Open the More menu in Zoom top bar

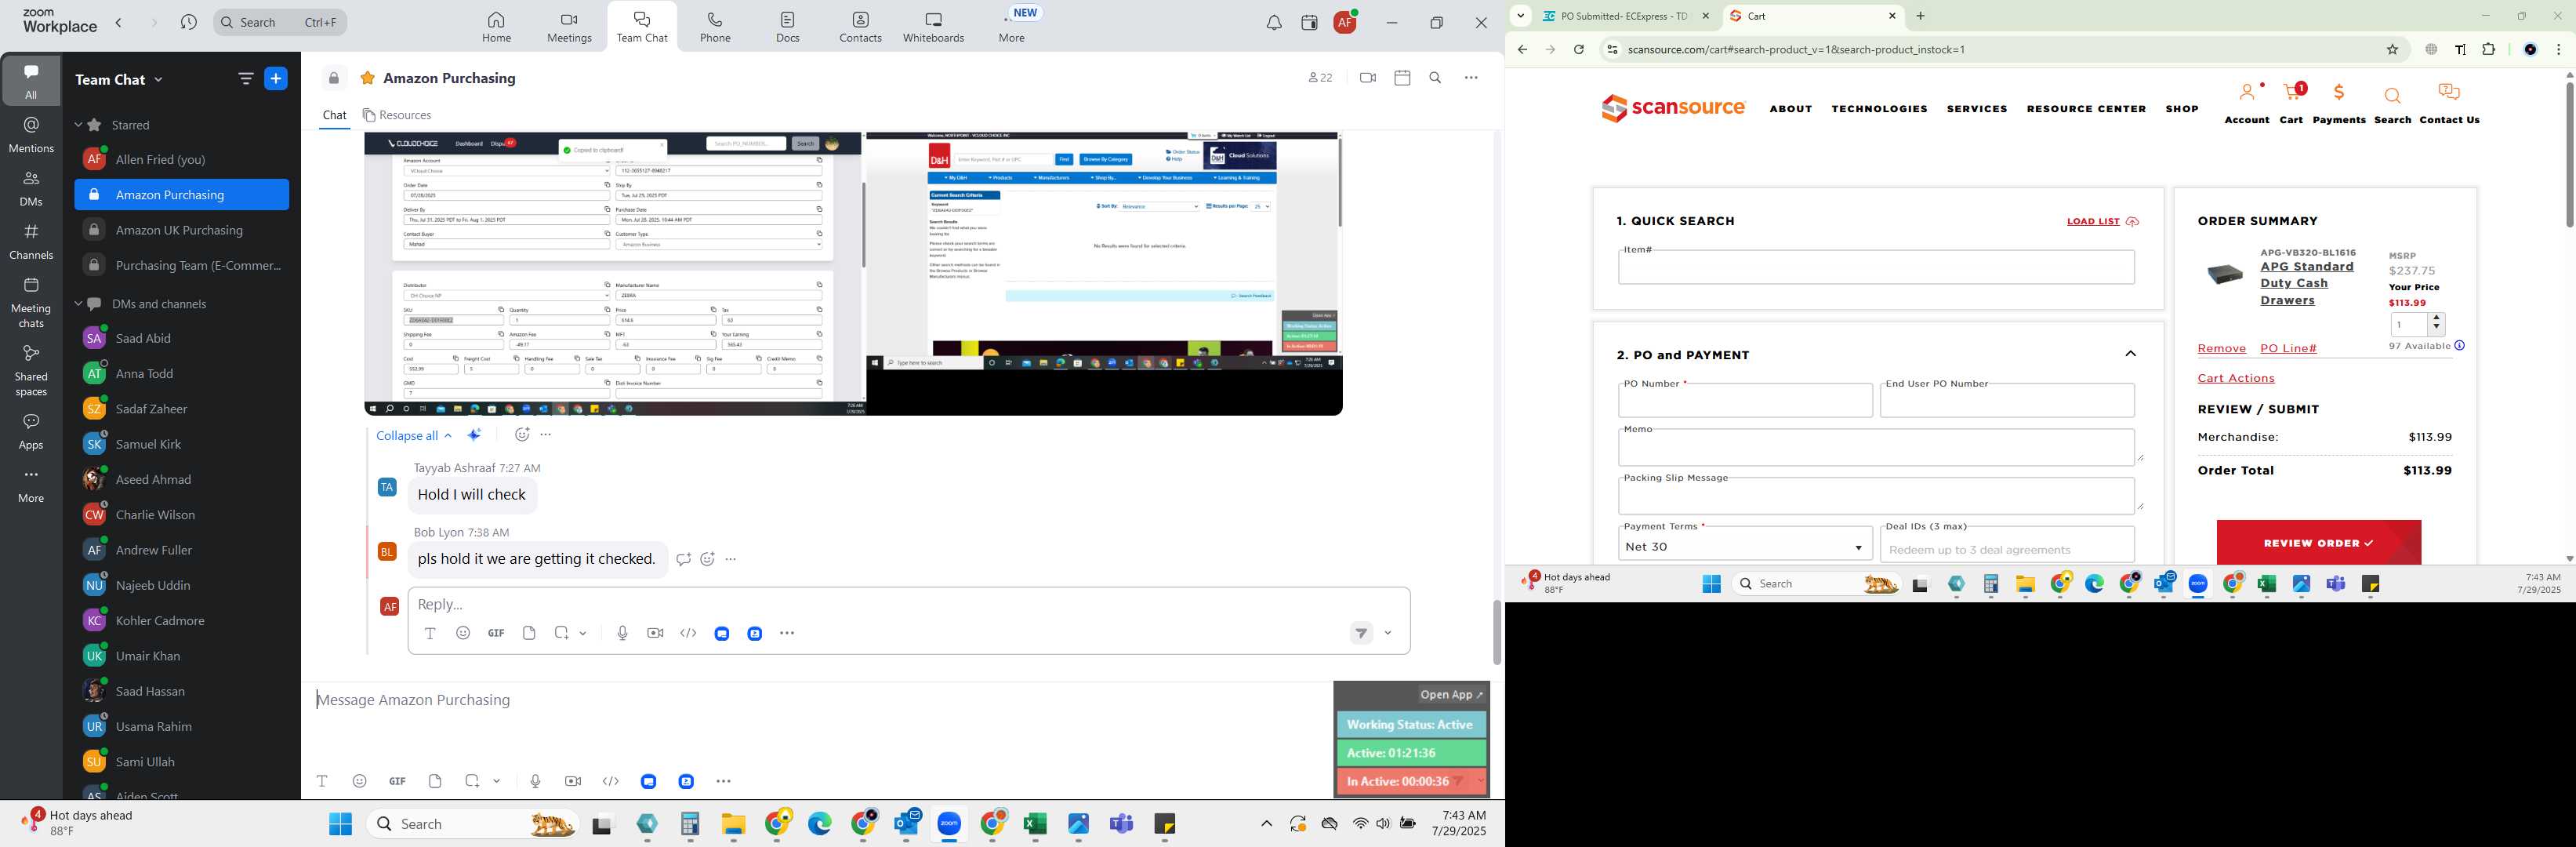1012,27
